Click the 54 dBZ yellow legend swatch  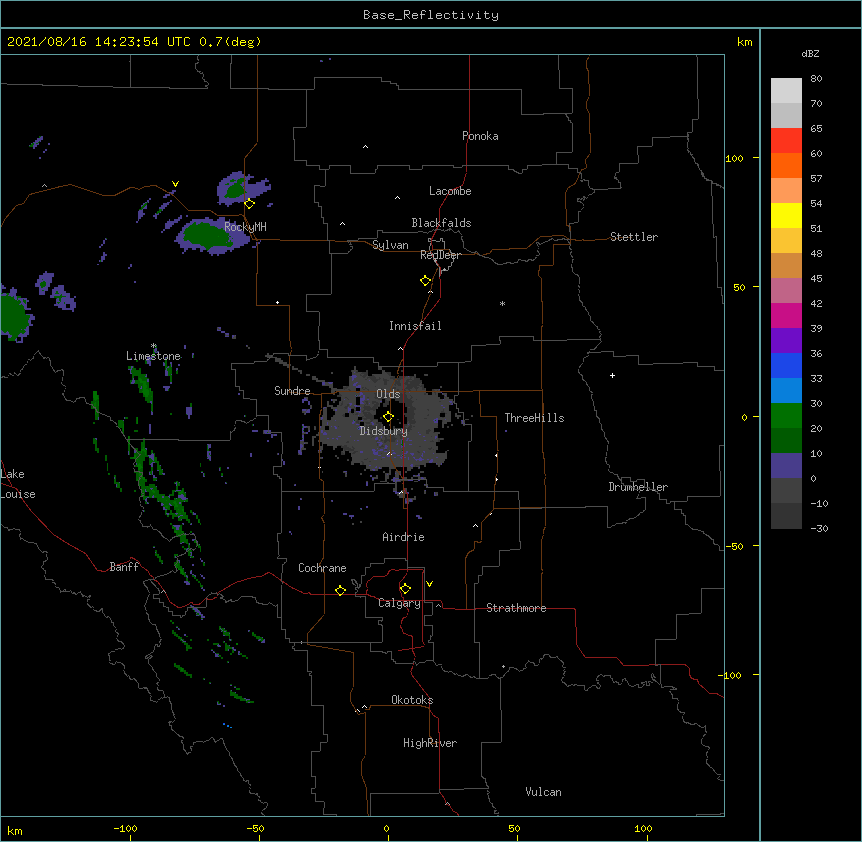[786, 215]
